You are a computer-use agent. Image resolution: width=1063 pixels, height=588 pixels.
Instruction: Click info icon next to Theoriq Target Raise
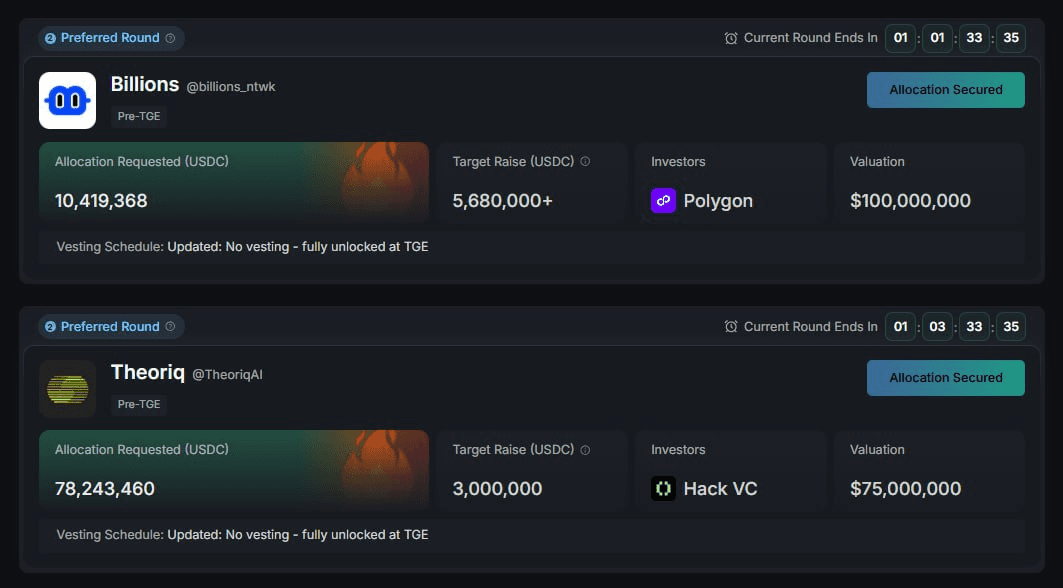585,450
